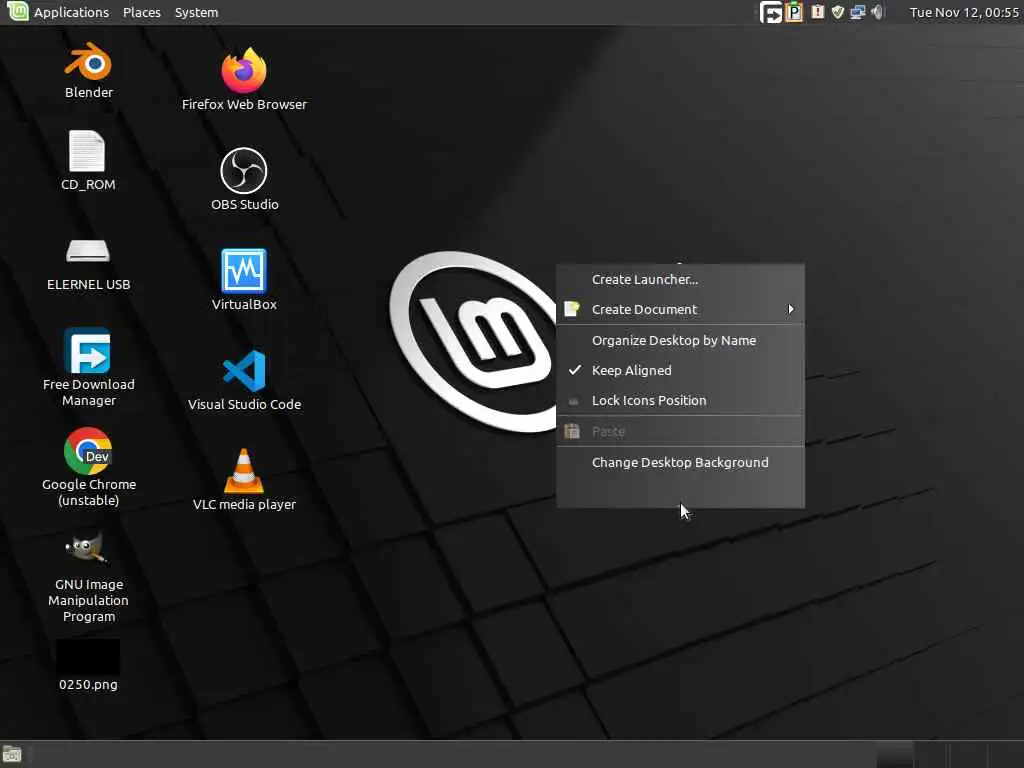Open the network connection tray icon
This screenshot has height=768, width=1024.
[x=857, y=12]
